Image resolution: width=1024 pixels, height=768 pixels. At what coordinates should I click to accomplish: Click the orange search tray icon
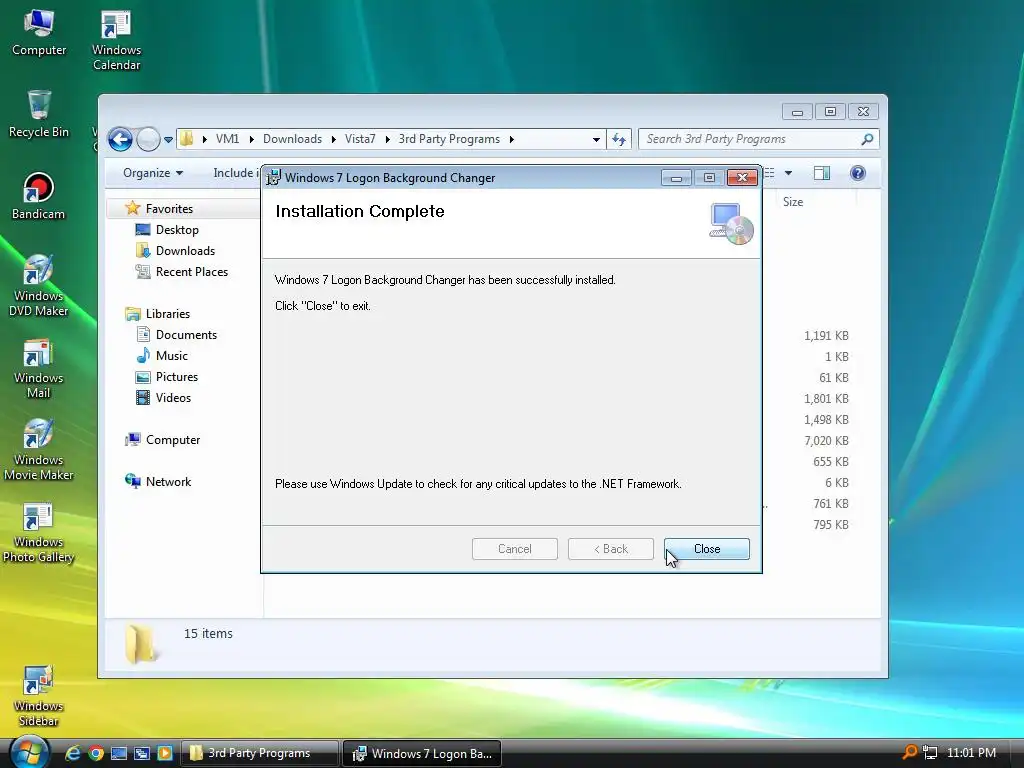pos(910,752)
